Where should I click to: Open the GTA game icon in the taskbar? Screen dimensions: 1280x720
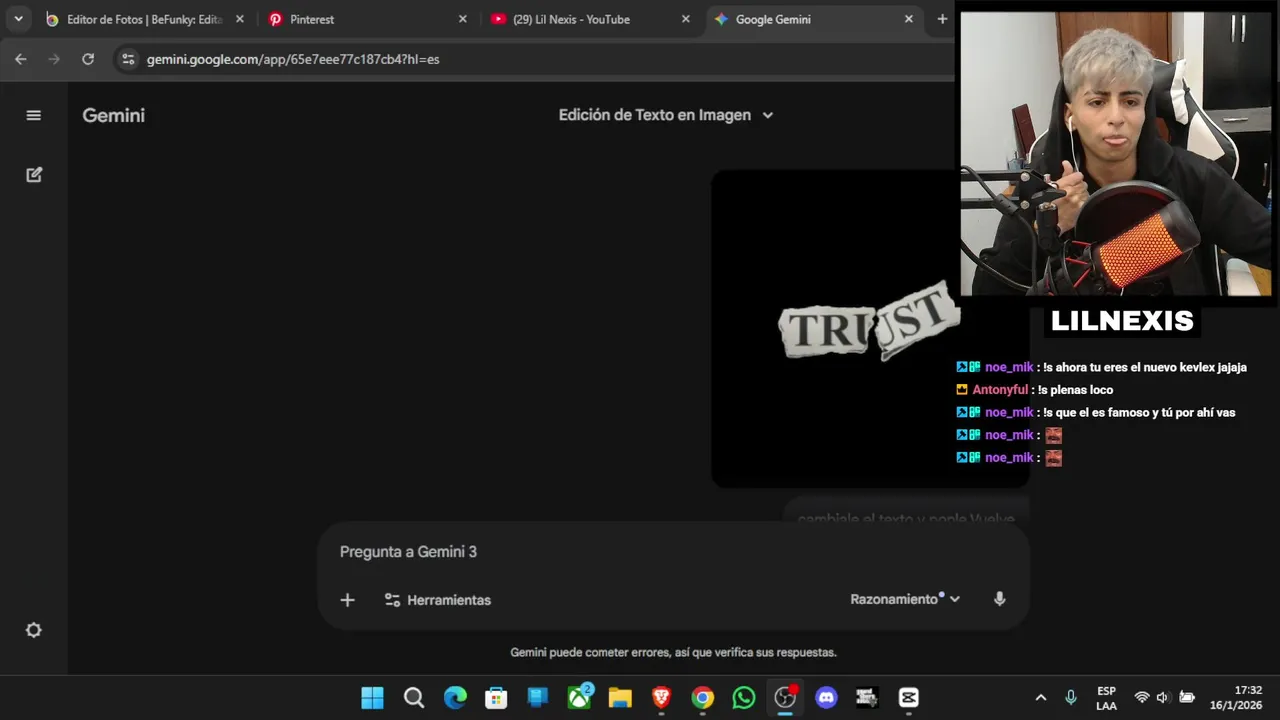point(867,698)
